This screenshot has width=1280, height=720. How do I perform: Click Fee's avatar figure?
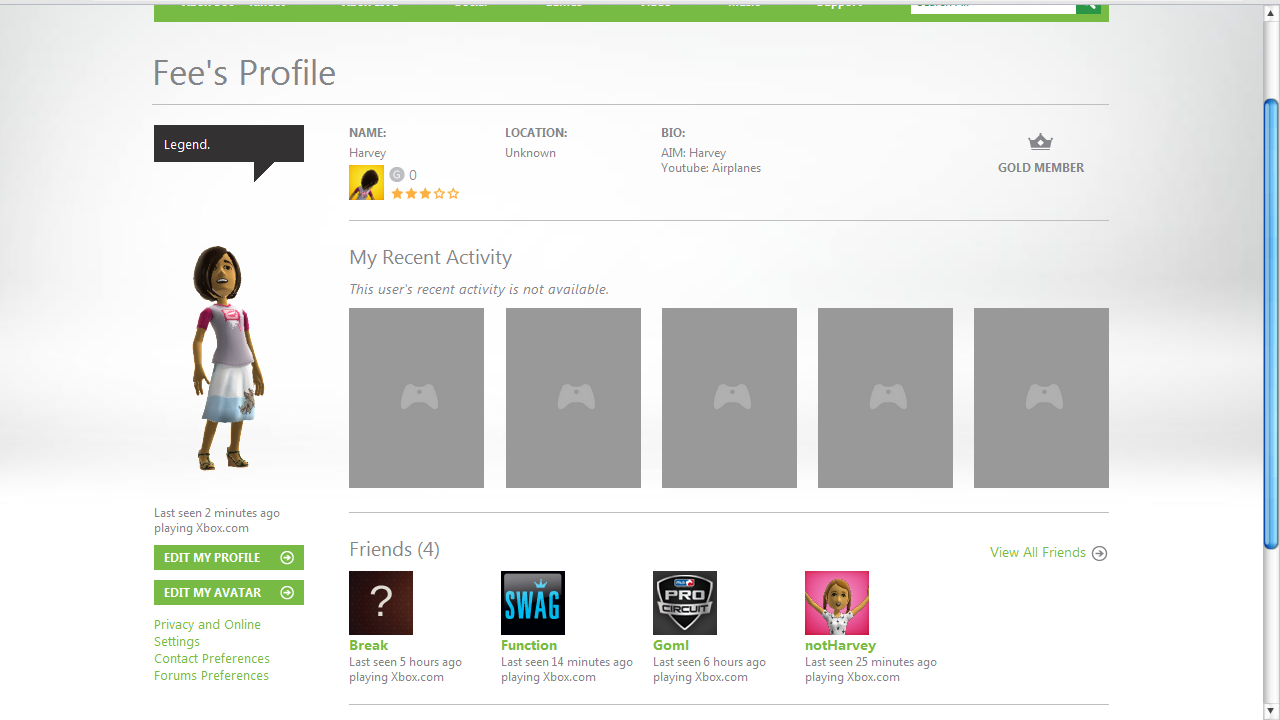coord(229,358)
